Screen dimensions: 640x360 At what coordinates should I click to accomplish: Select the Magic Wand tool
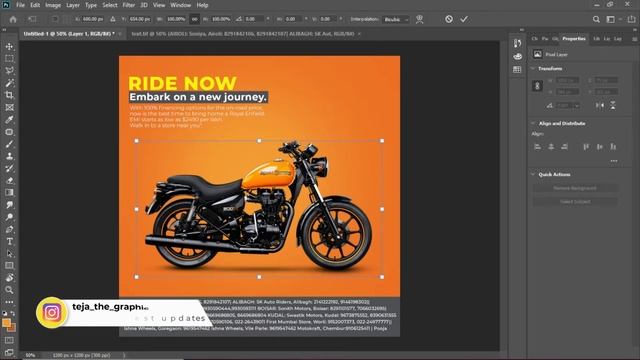(9, 83)
